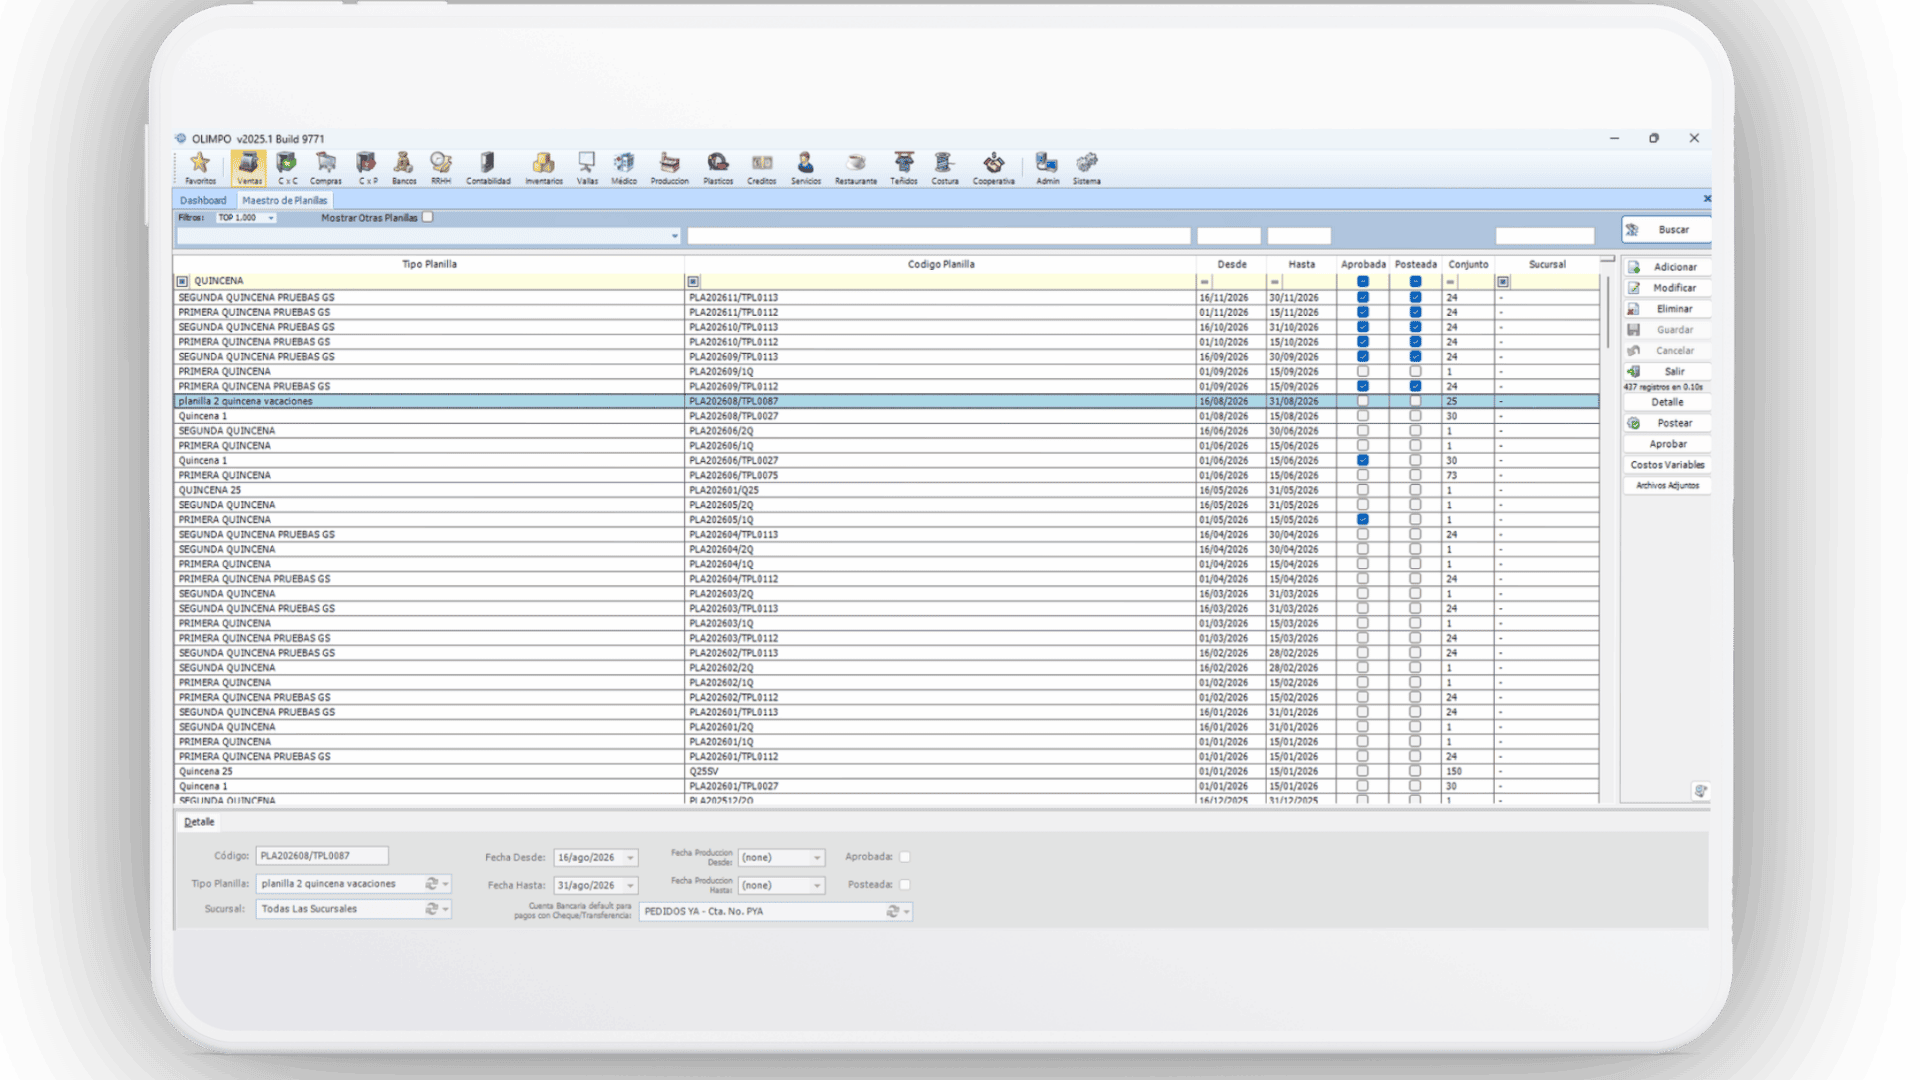Open the Bancos module icon
The image size is (1920, 1080).
404,168
